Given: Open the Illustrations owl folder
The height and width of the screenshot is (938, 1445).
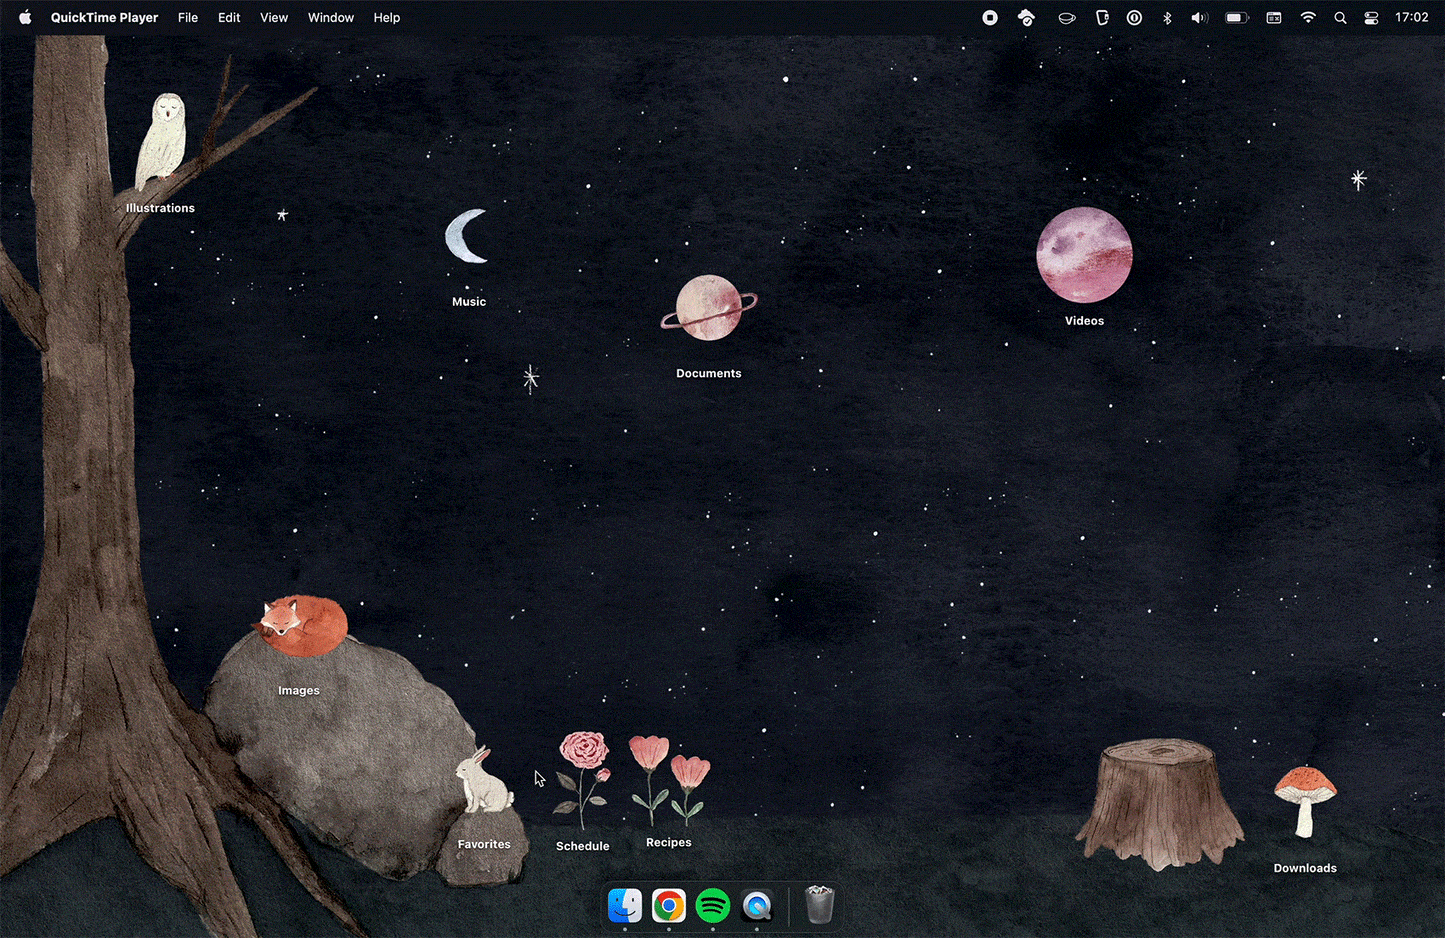Looking at the screenshot, I should tap(161, 142).
